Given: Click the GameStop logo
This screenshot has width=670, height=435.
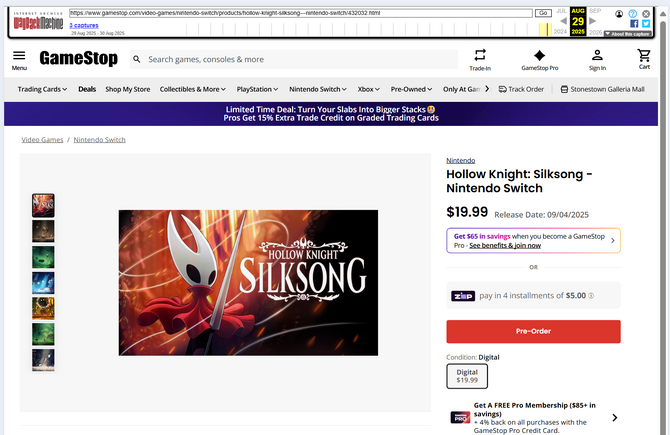Looking at the screenshot, I should [79, 59].
